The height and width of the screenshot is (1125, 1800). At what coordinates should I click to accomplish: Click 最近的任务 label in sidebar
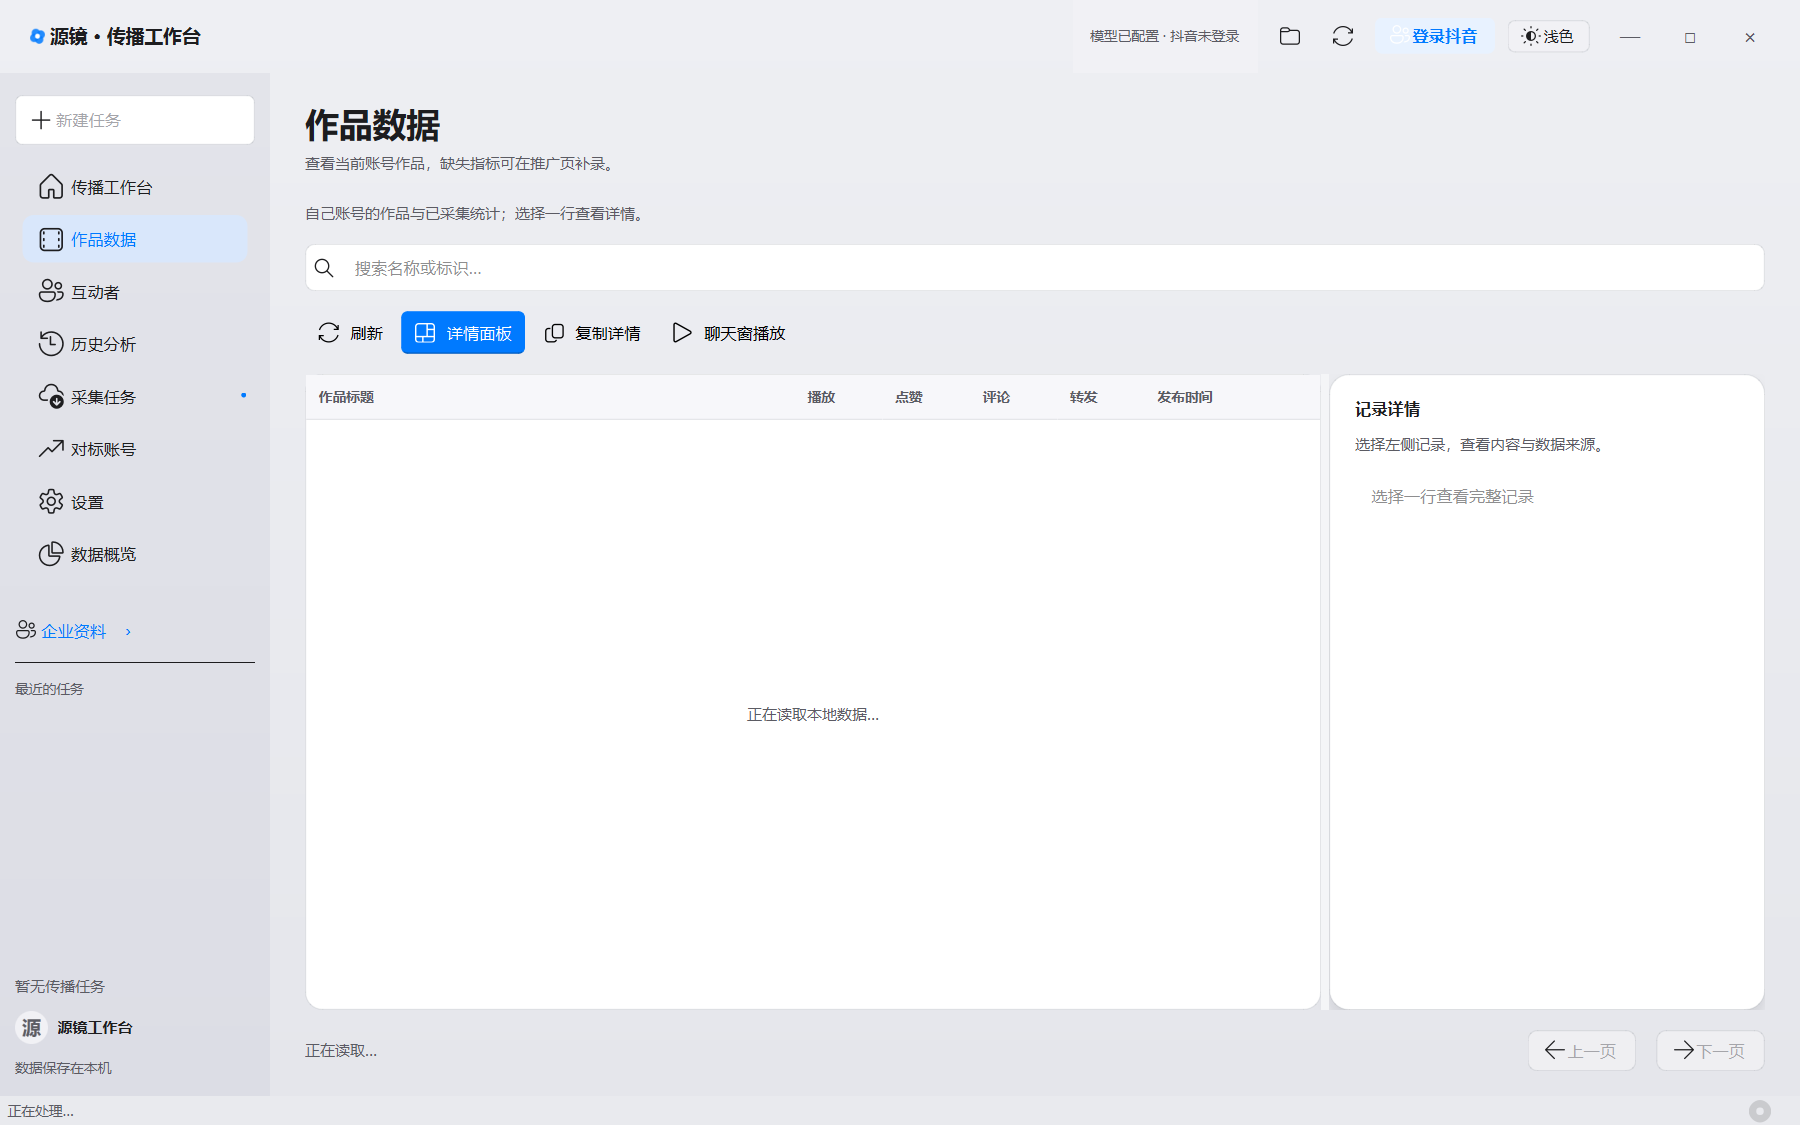[x=49, y=689]
